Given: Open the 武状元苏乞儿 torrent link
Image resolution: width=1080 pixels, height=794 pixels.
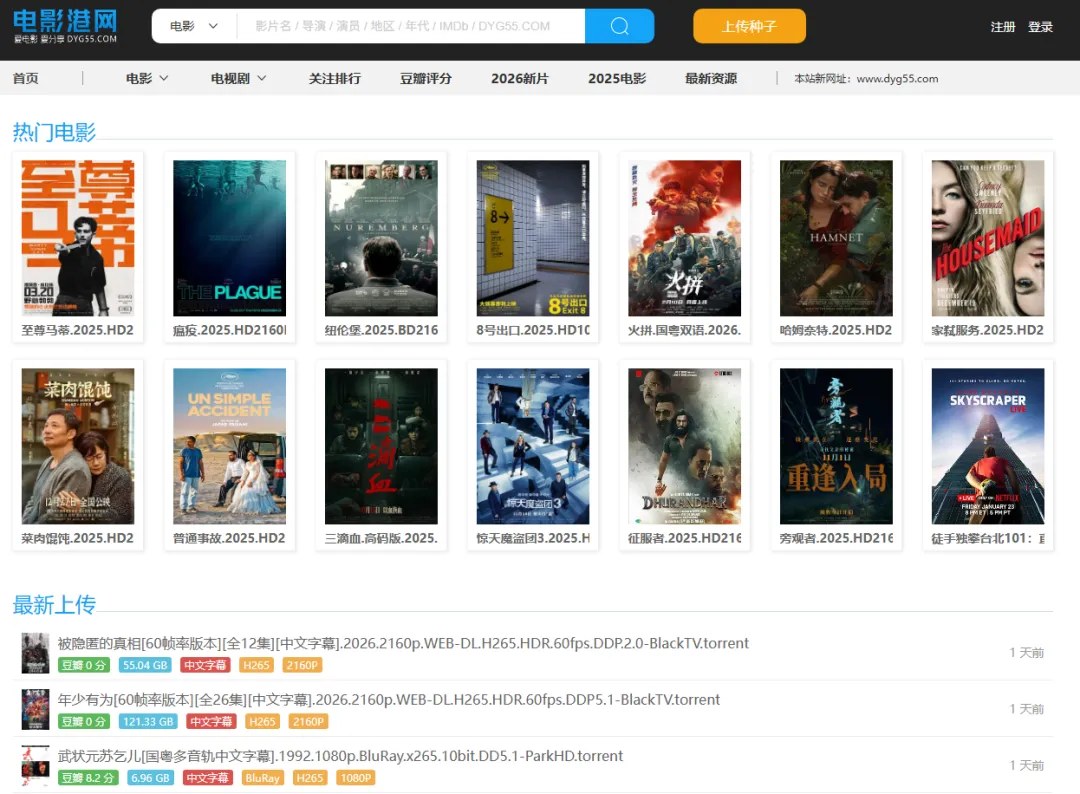Looking at the screenshot, I should click(340, 756).
